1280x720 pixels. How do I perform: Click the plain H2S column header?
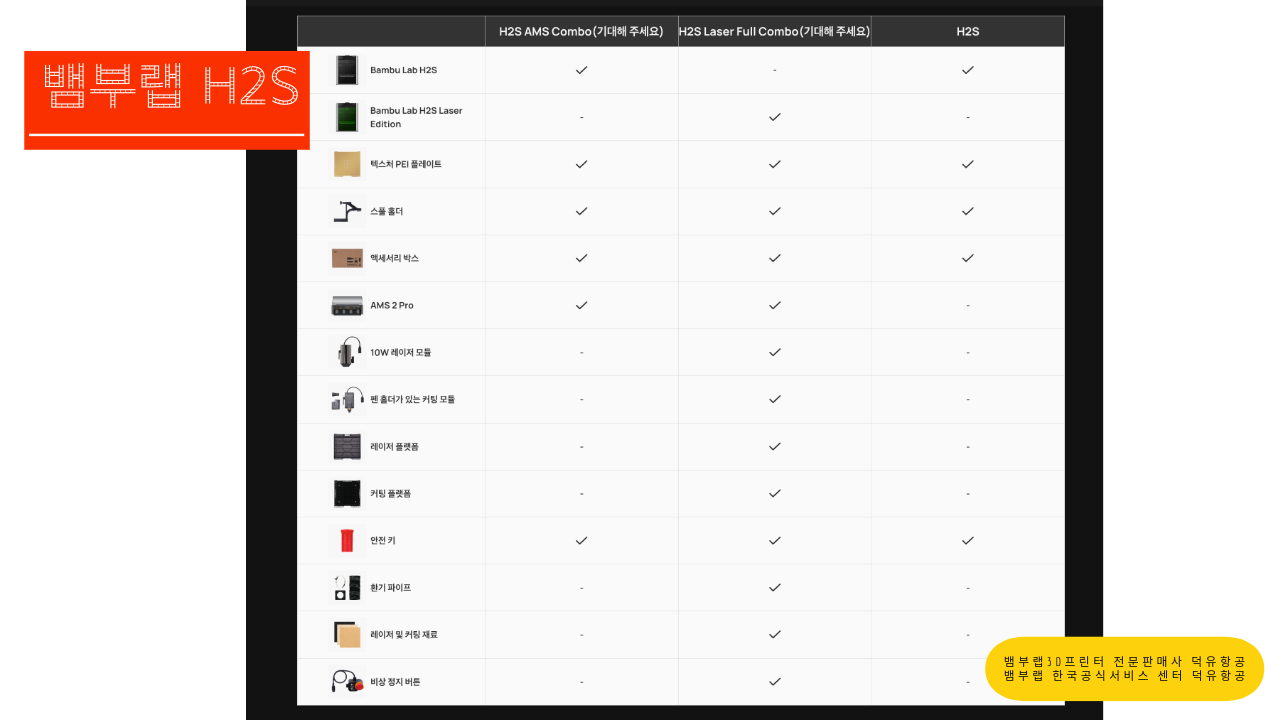point(967,31)
